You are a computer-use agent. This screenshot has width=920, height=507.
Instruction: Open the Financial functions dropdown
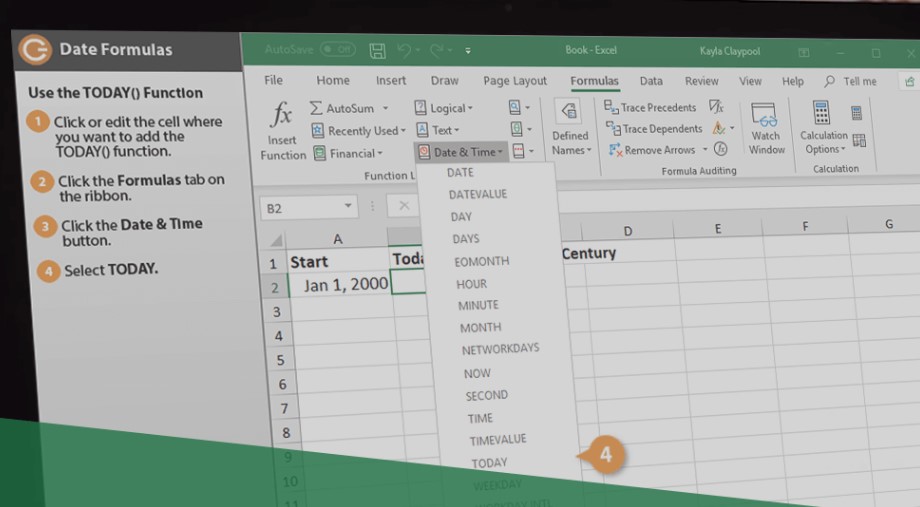[349, 154]
